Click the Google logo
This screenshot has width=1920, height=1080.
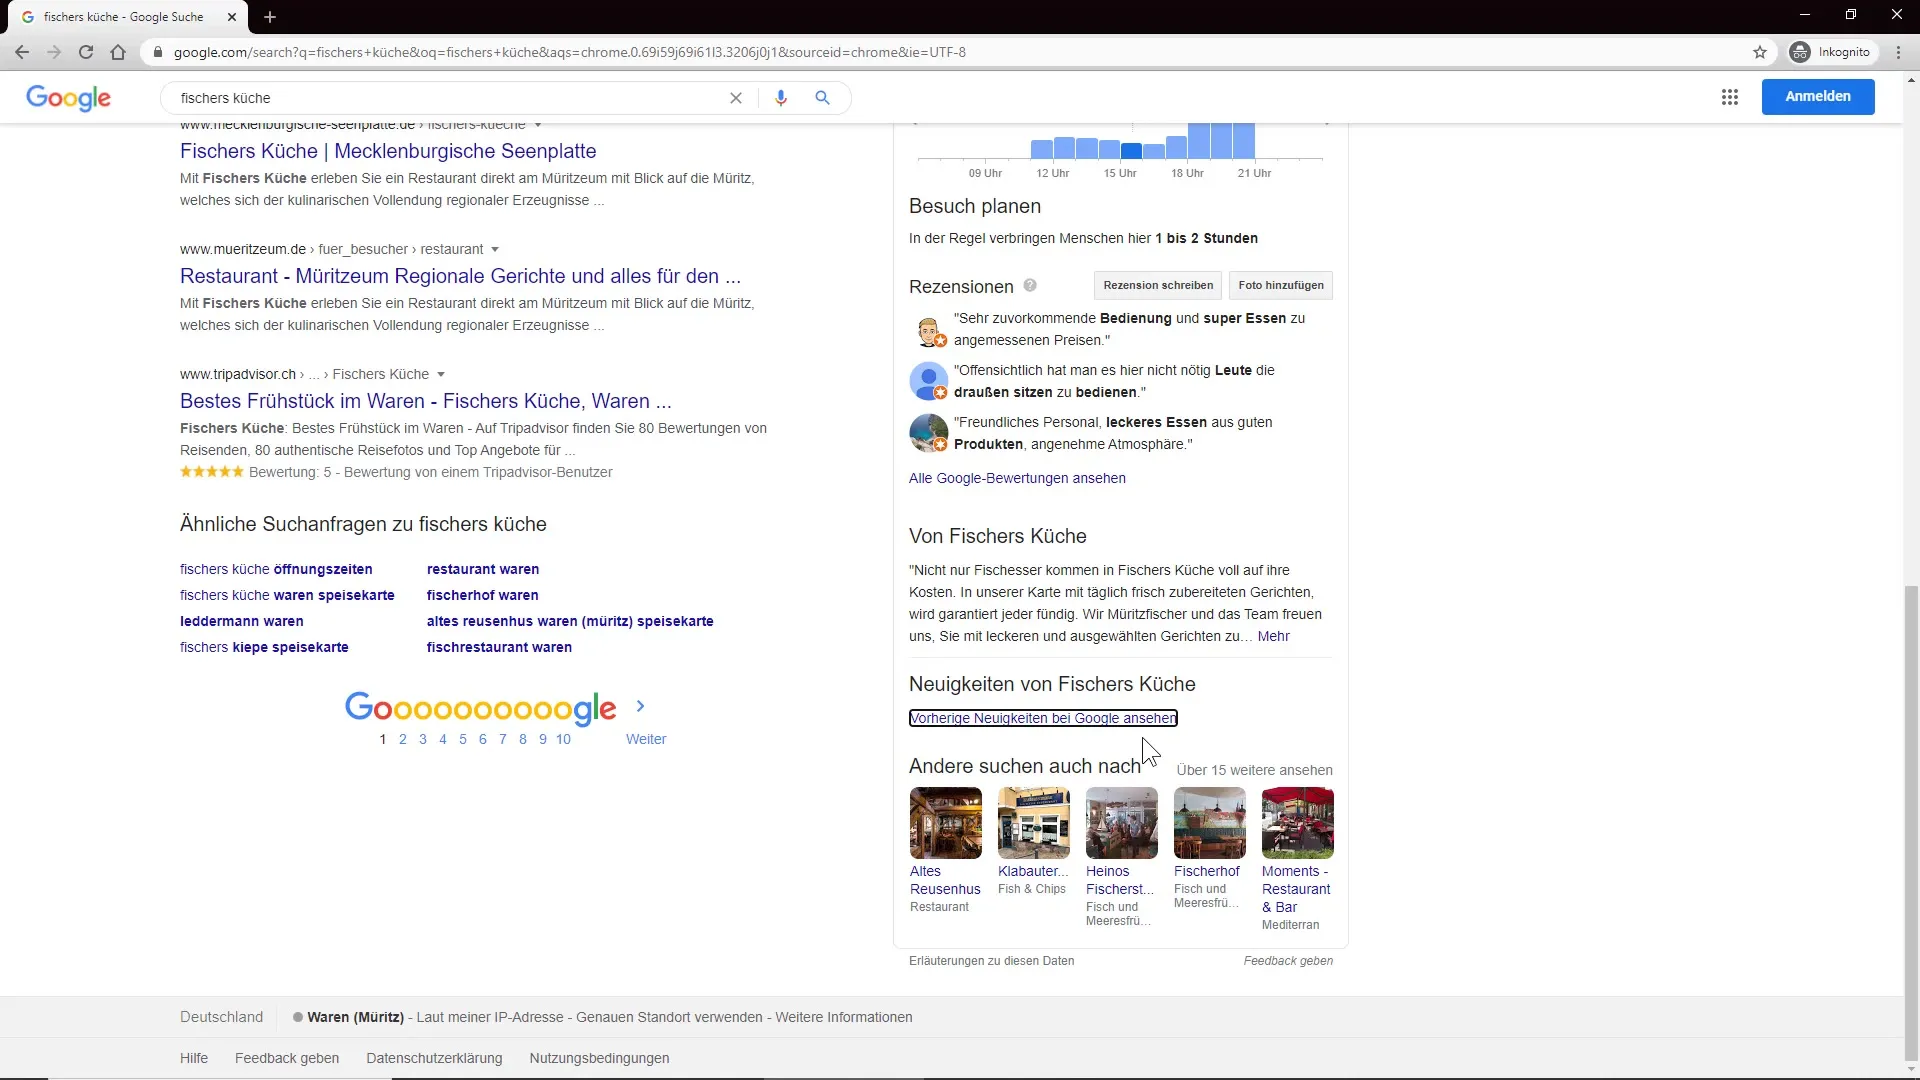(68, 98)
